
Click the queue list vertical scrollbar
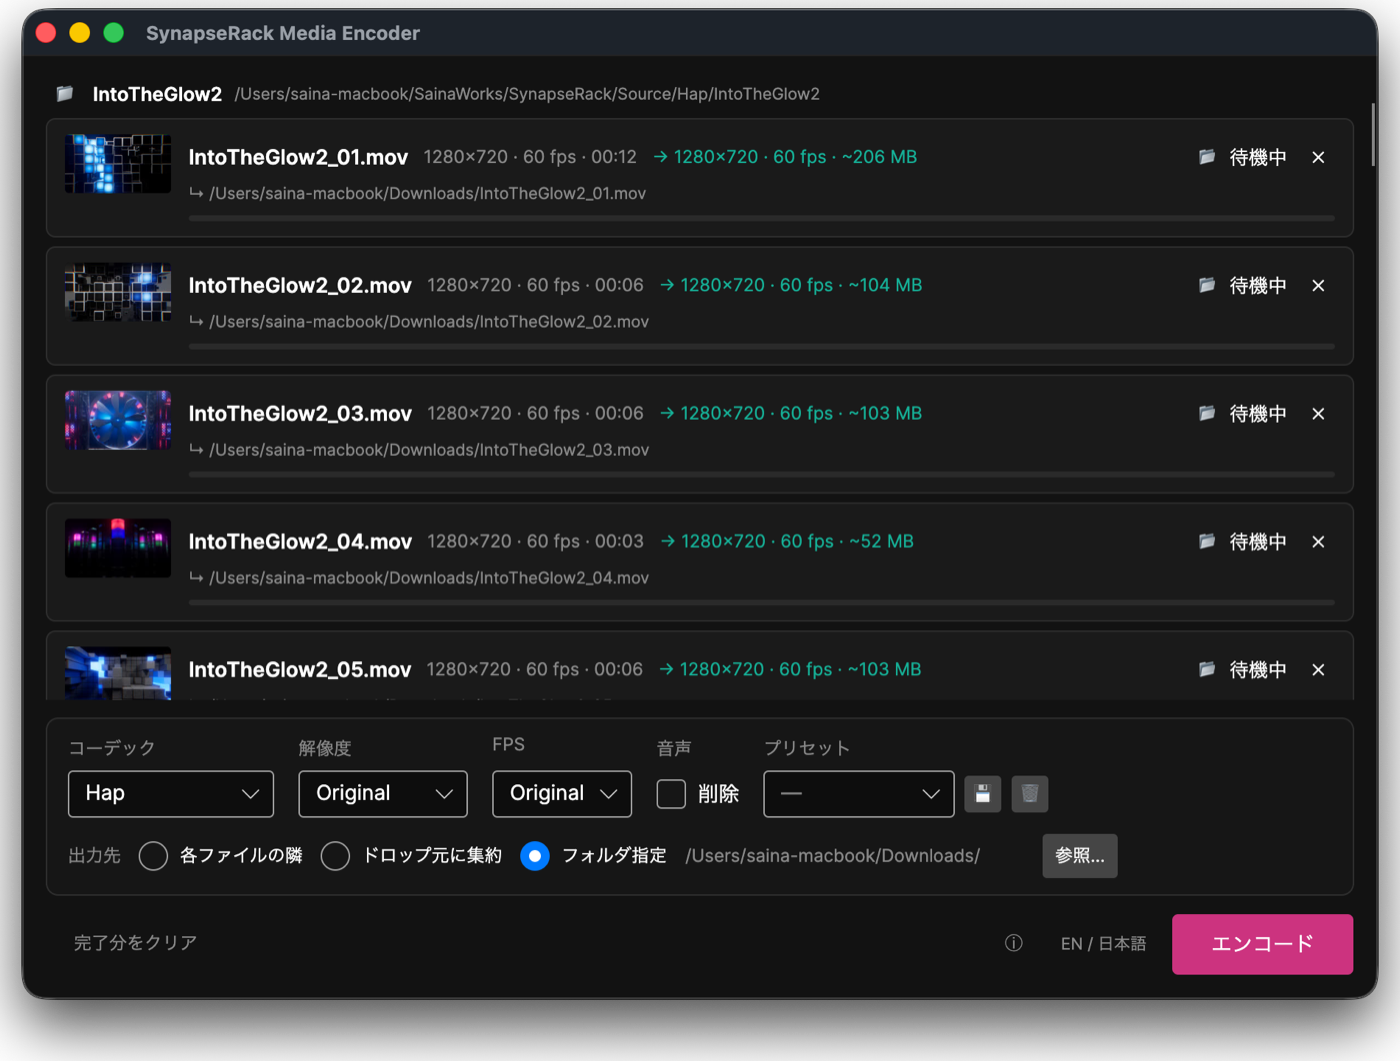click(1373, 134)
